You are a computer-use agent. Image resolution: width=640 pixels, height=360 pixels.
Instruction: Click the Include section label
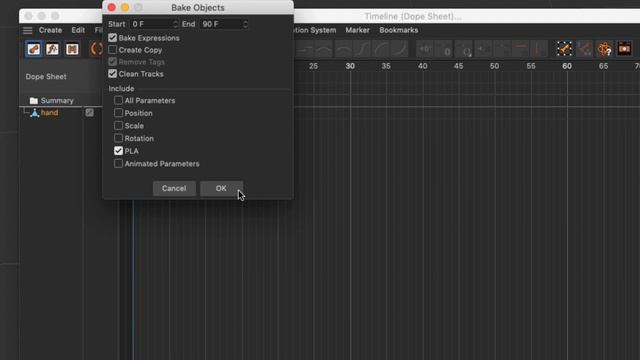121,89
